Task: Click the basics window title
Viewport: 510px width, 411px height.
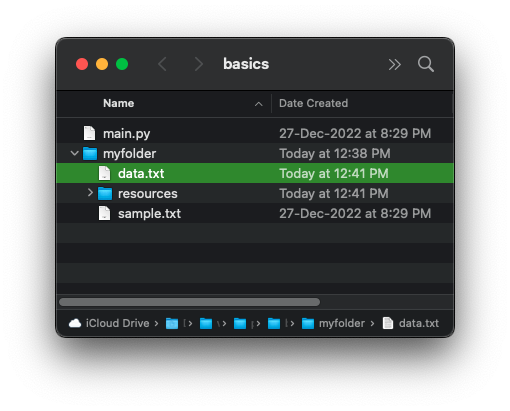Action: 246,64
